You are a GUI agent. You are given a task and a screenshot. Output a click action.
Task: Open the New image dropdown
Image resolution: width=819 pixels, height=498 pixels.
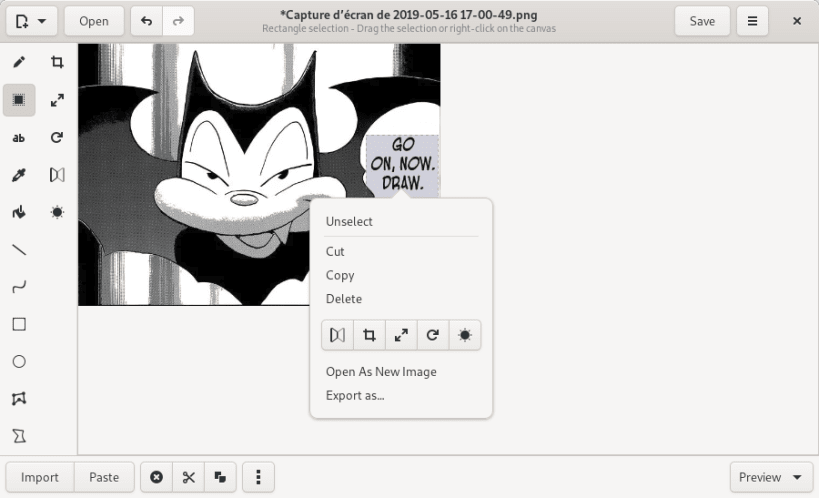point(31,21)
